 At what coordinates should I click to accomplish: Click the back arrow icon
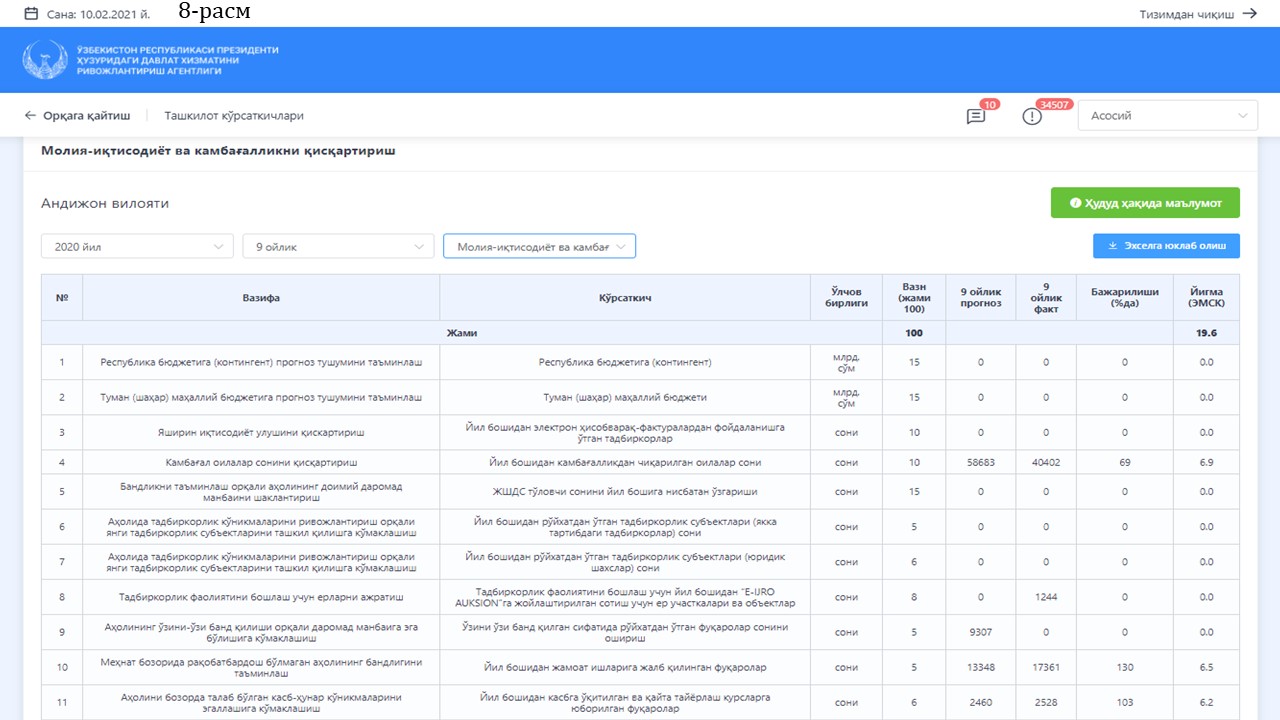(31, 116)
